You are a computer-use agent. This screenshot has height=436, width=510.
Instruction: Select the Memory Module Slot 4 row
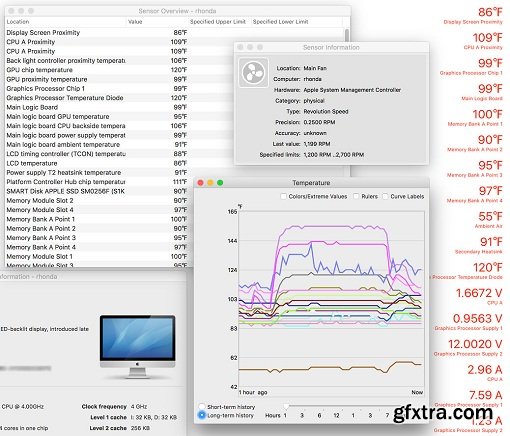pos(100,210)
